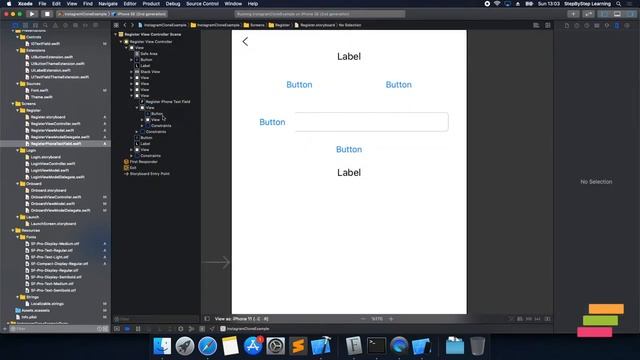Image resolution: width=640 pixels, height=360 pixels.
Task: Toggle the Debug area visibility
Action: pyautogui.click(x=617, y=14)
